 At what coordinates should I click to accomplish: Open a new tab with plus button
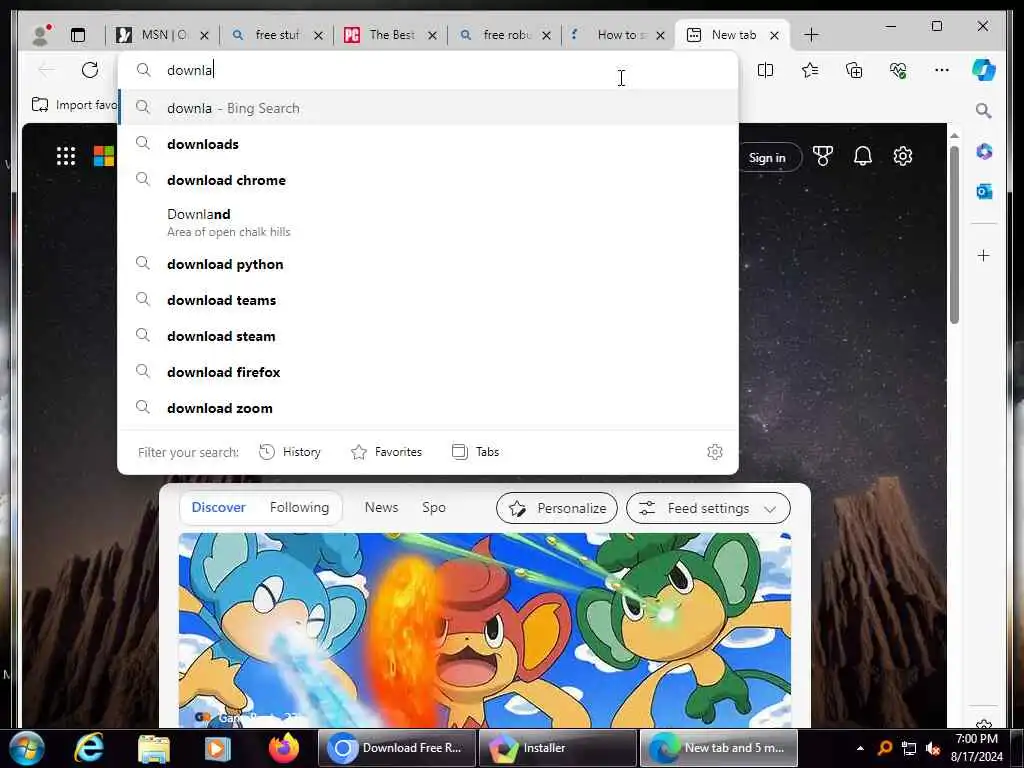tap(811, 35)
